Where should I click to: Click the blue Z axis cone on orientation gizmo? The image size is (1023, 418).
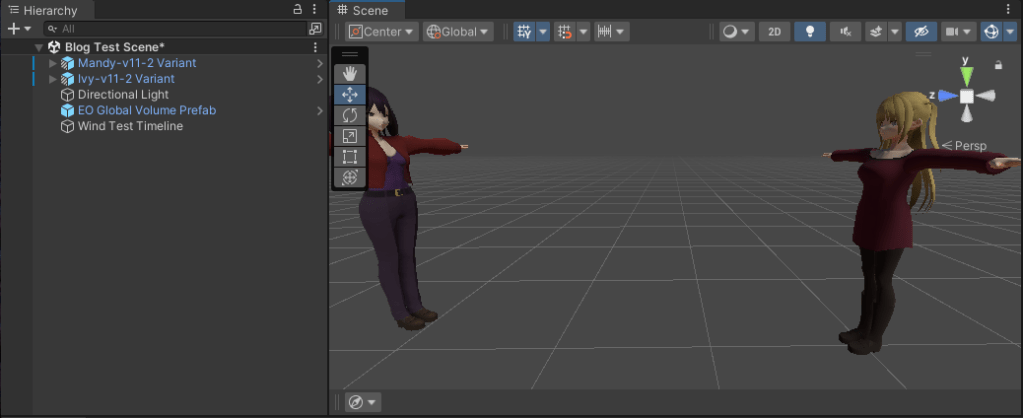pyautogui.click(x=948, y=96)
